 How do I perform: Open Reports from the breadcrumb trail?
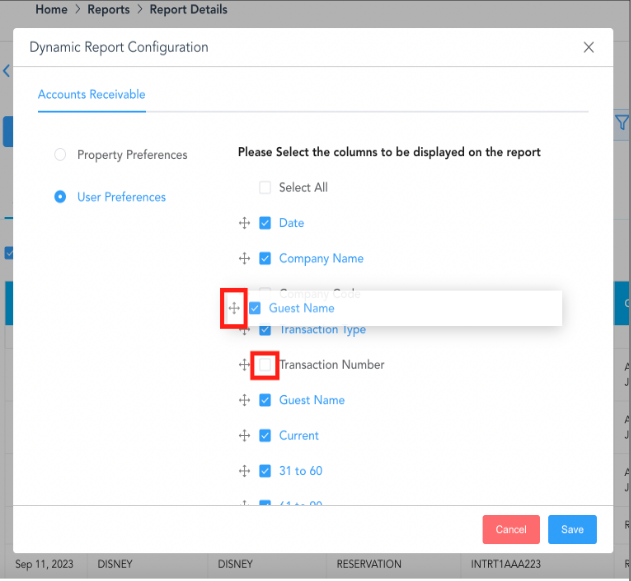(x=108, y=9)
